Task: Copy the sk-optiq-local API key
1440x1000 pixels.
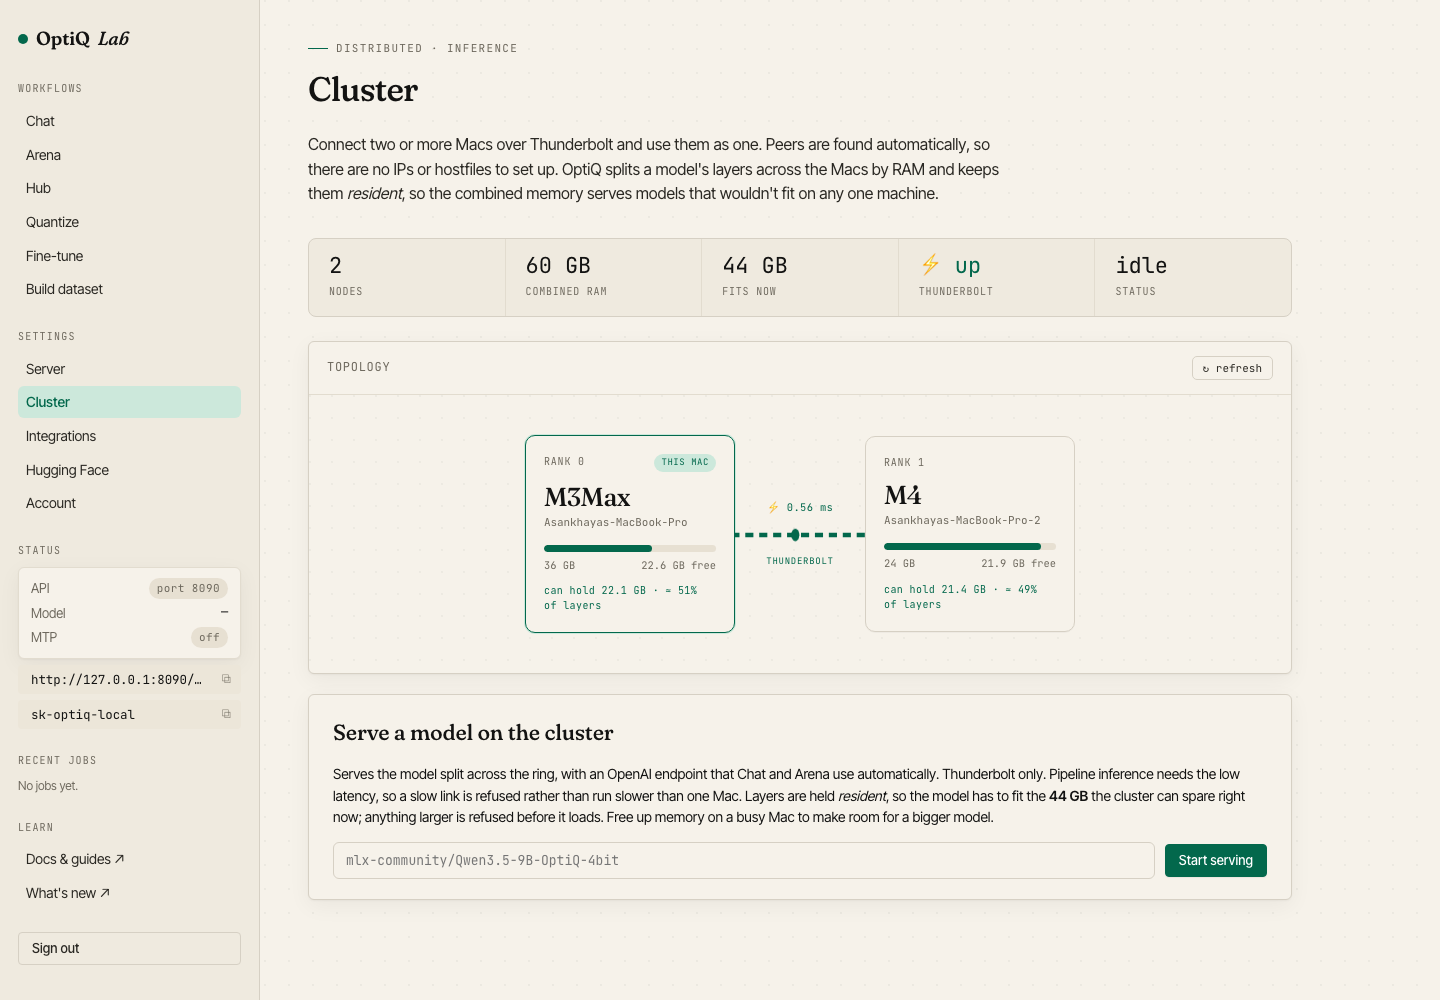Action: (x=226, y=714)
